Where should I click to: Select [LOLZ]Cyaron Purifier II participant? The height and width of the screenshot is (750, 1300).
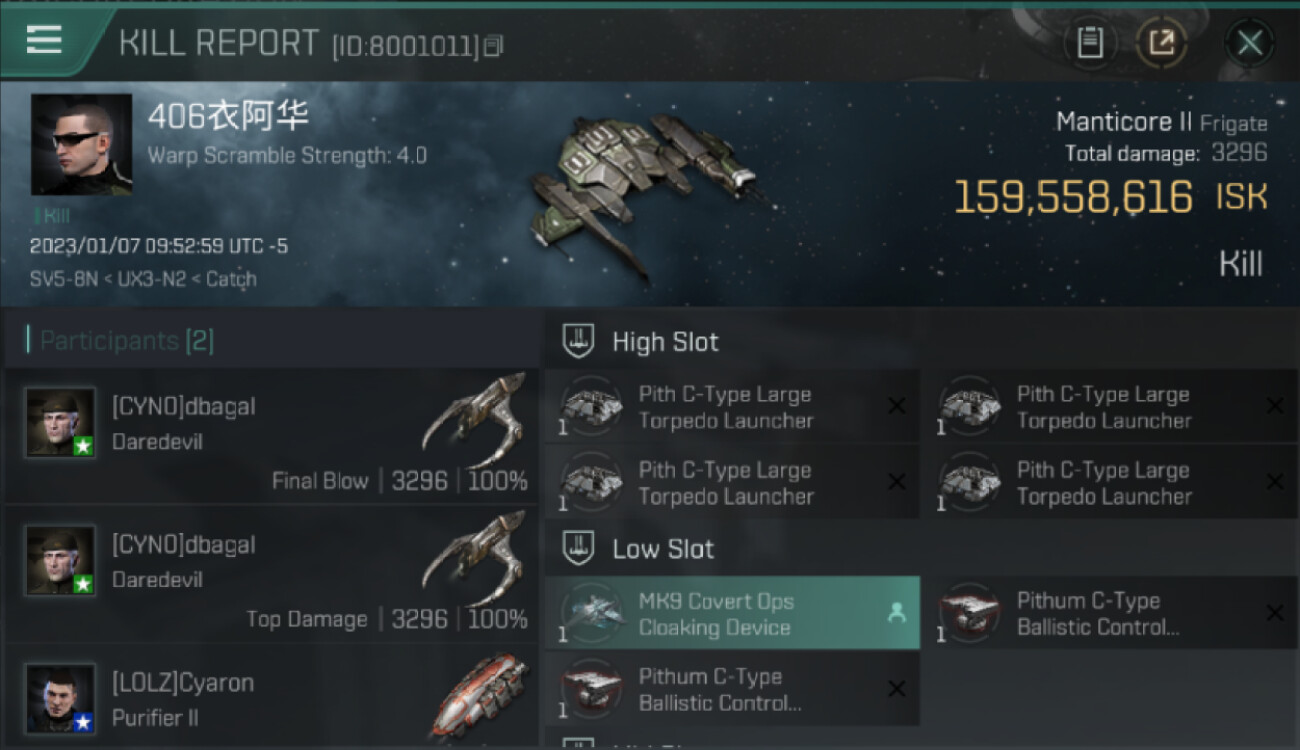point(270,697)
